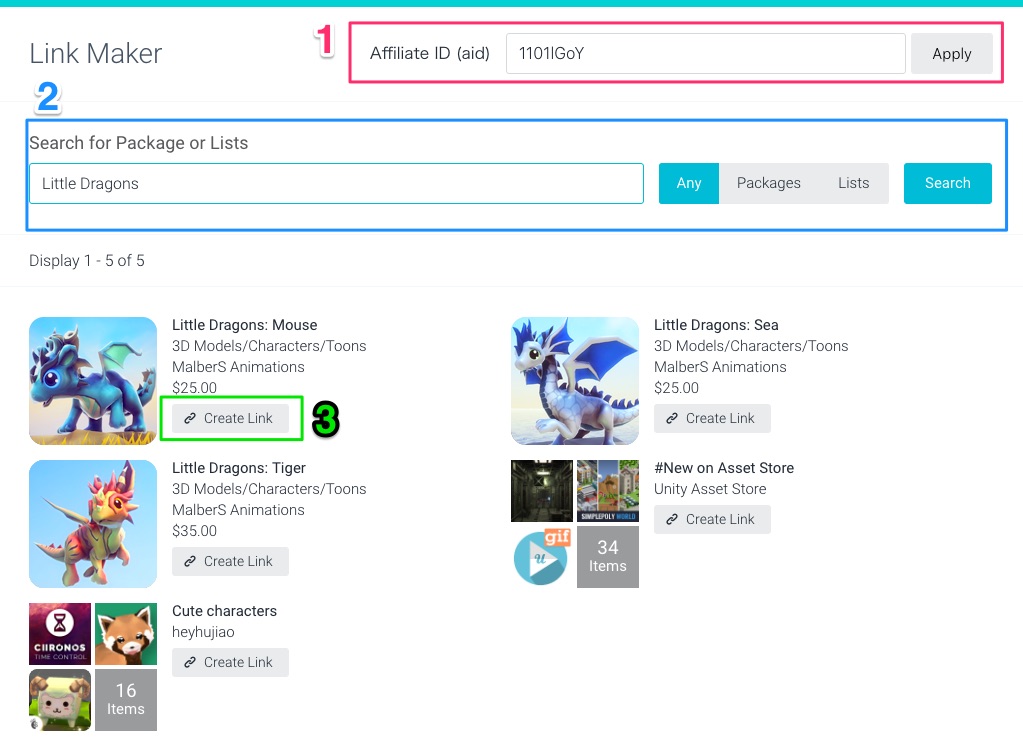Screen dimensions: 1023x752
Task: Click the heyhujiao author name
Action: (203, 632)
